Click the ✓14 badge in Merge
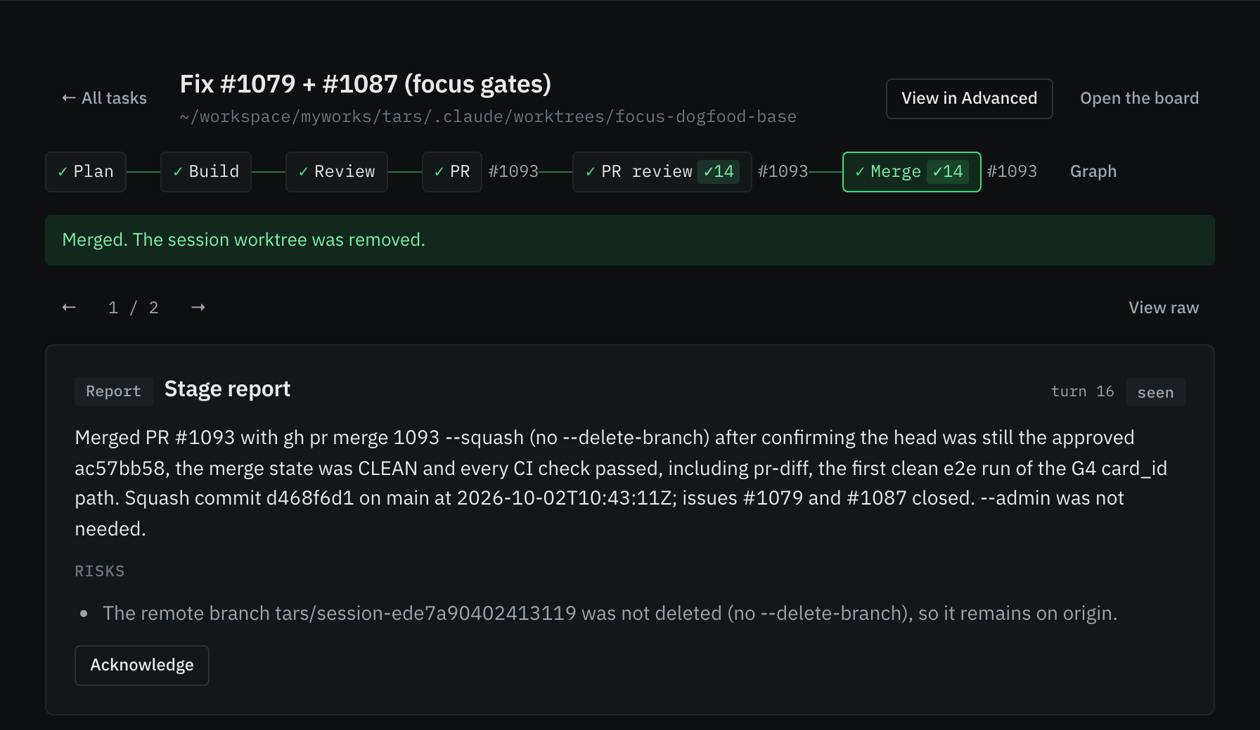Viewport: 1260px width, 730px height. [x=948, y=172]
